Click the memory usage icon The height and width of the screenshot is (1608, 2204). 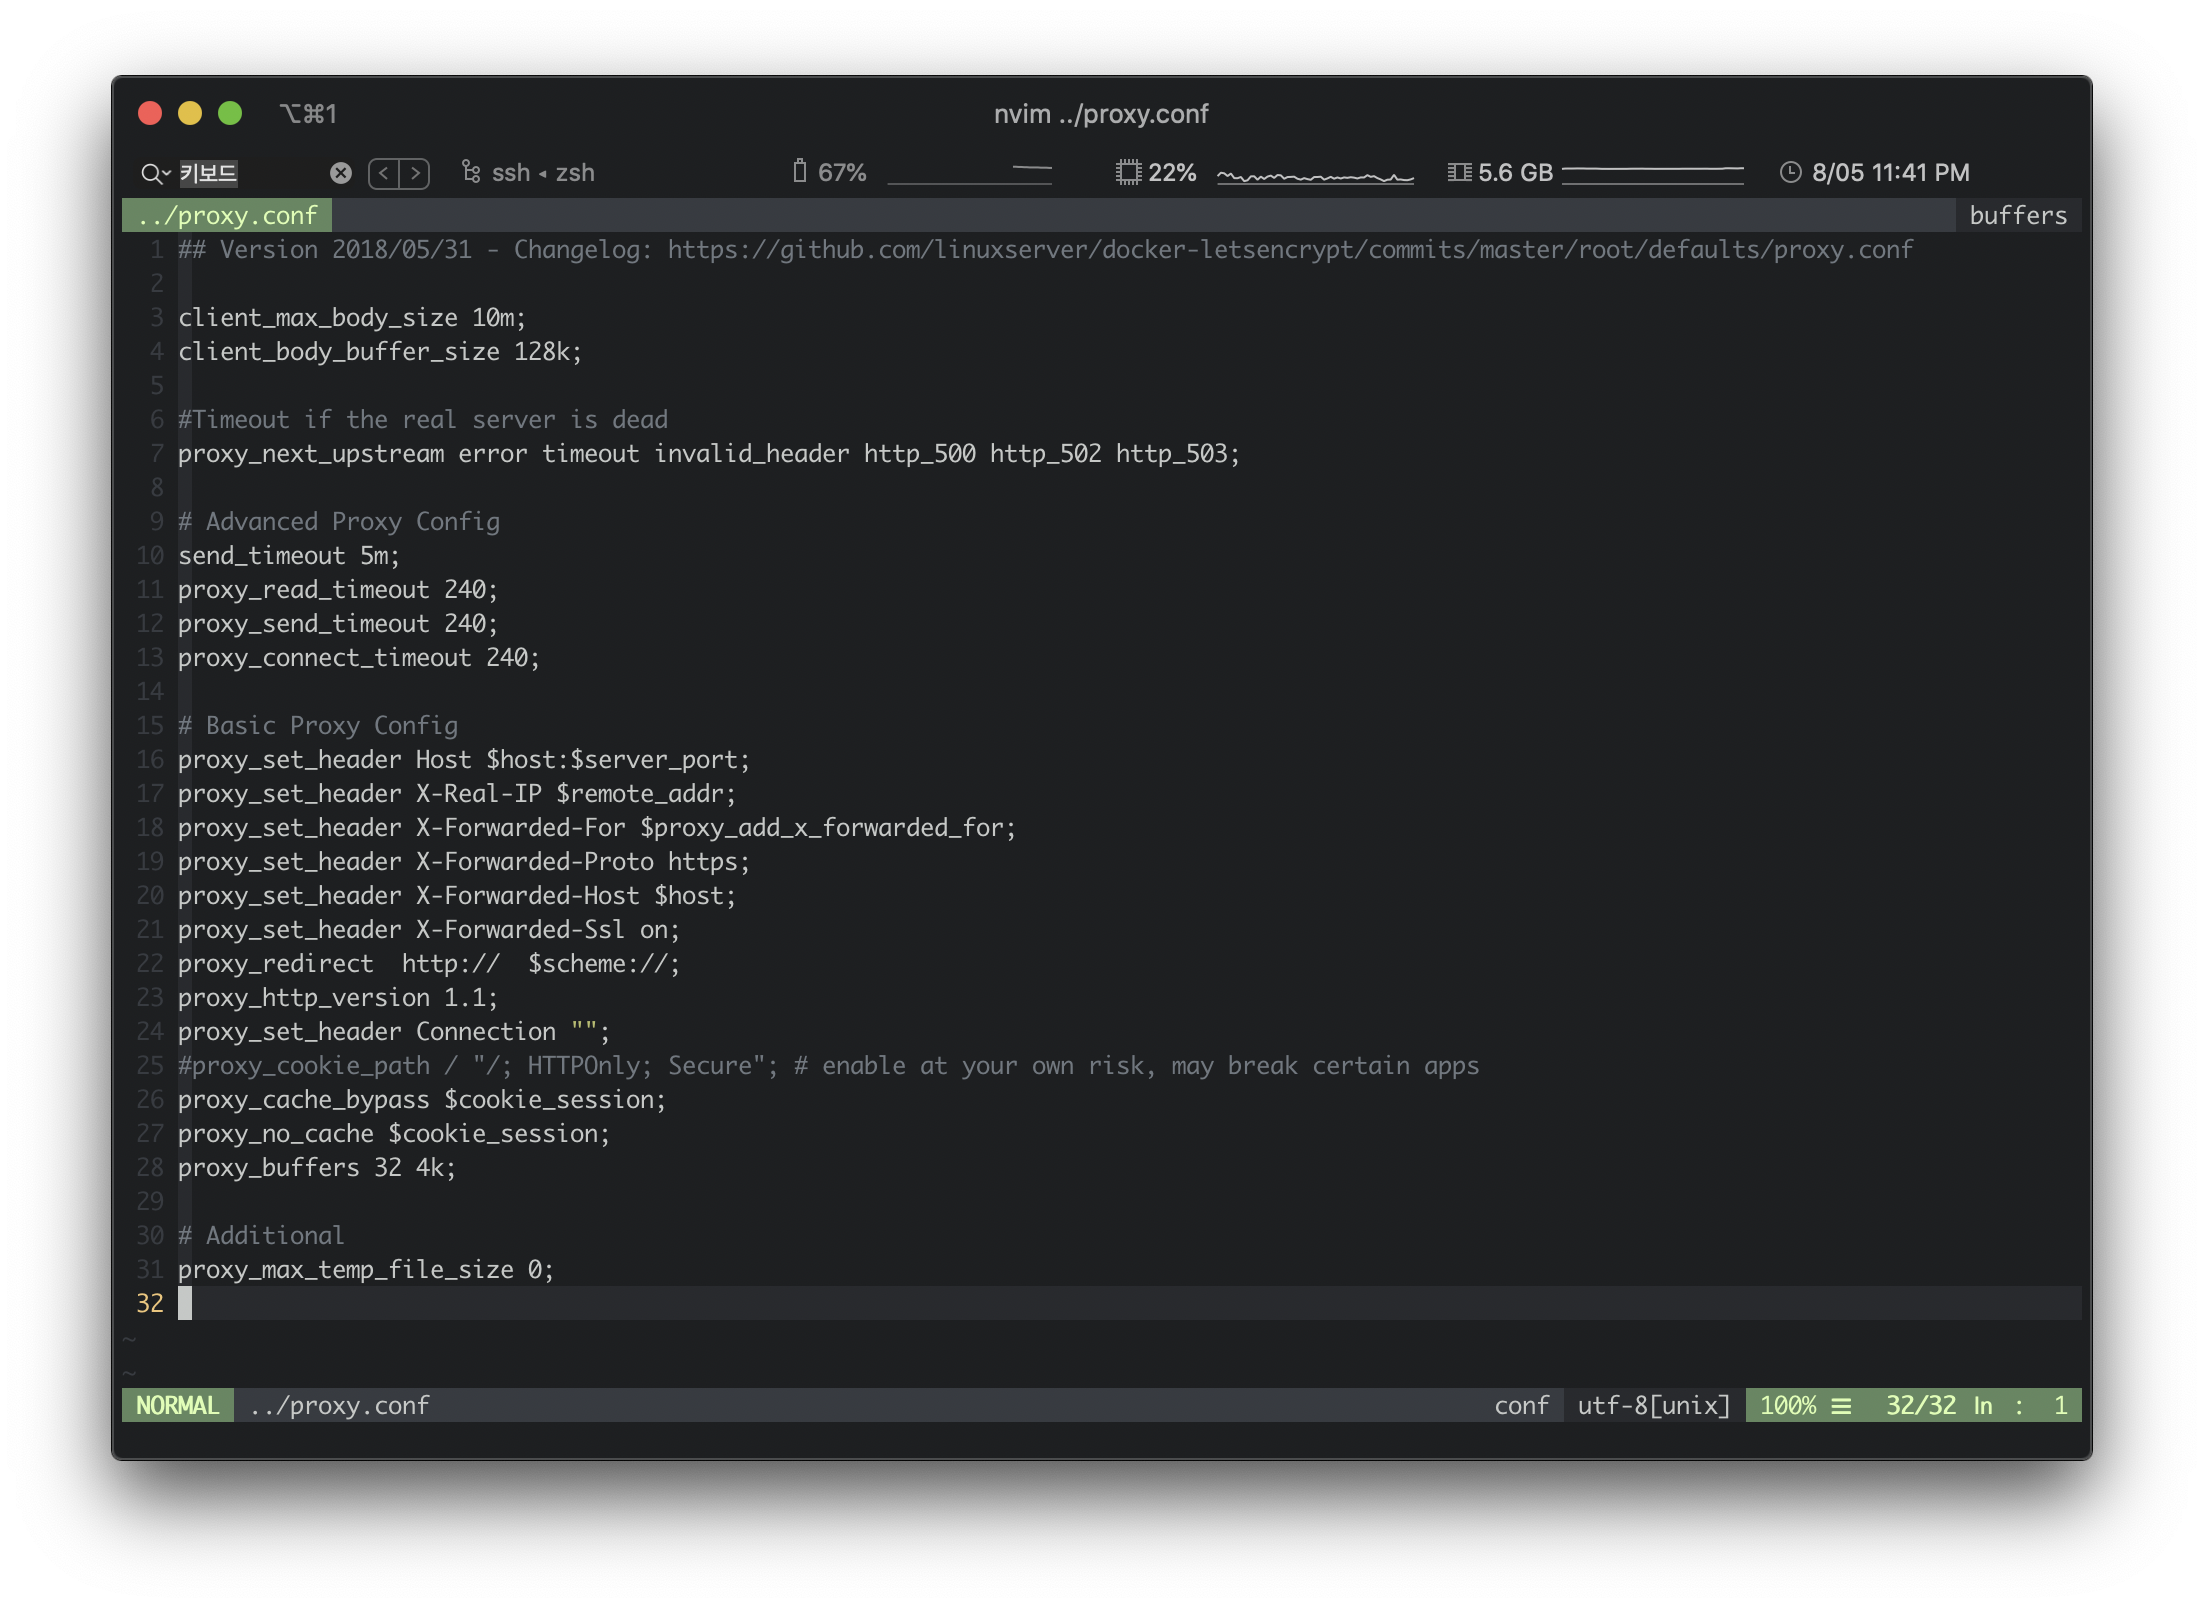pyautogui.click(x=1459, y=172)
